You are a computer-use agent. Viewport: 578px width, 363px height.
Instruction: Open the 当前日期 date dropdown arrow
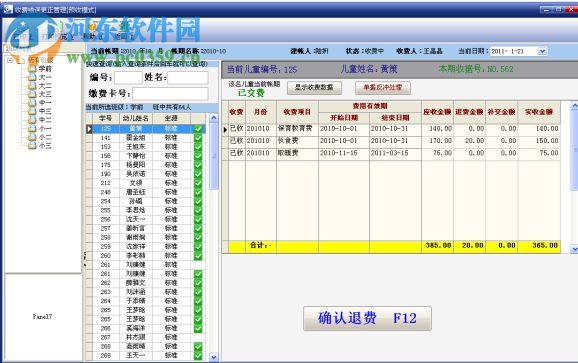pos(542,51)
